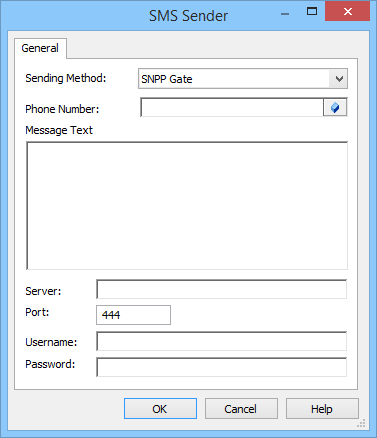Open Help for SMS Sender
This screenshot has height=438, width=377.
click(322, 408)
